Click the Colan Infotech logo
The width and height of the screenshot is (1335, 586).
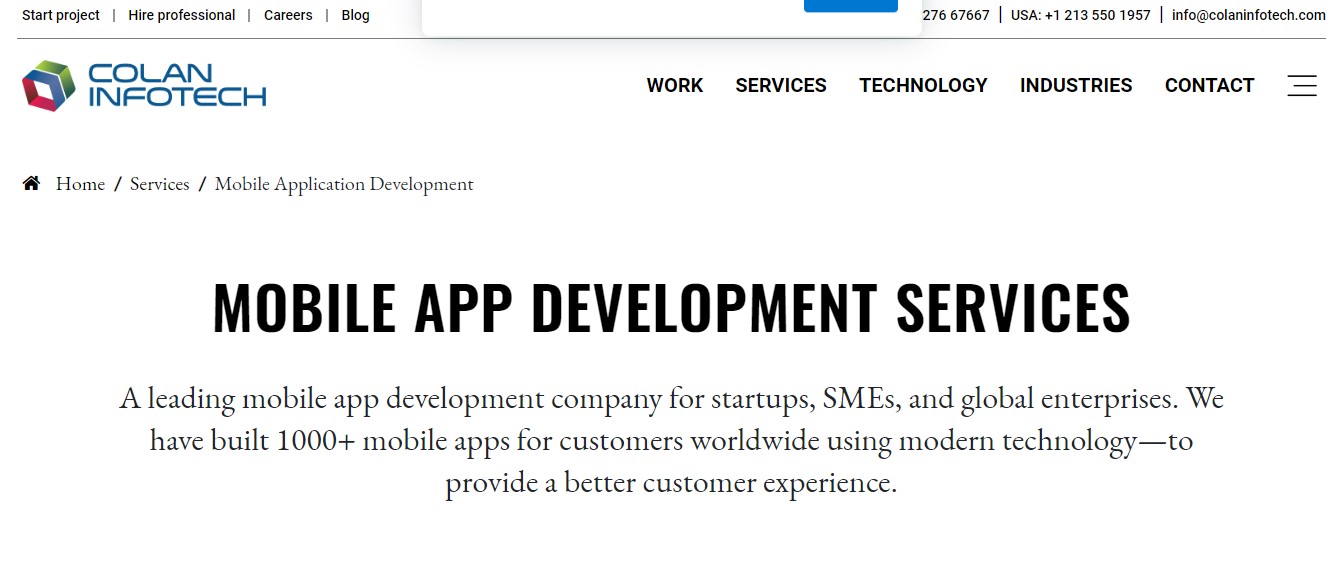click(144, 86)
